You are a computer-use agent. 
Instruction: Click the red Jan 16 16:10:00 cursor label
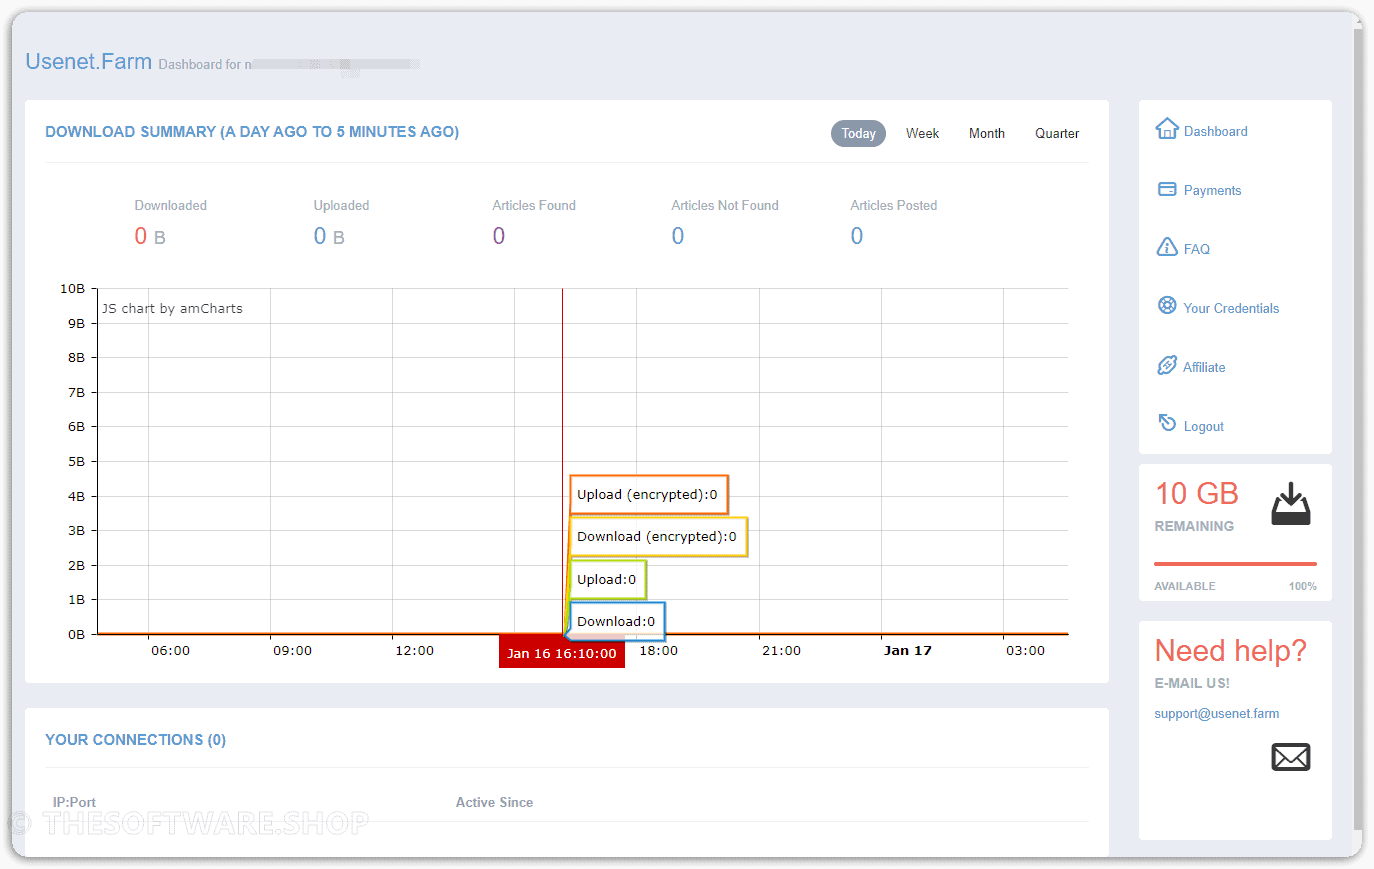(x=562, y=653)
